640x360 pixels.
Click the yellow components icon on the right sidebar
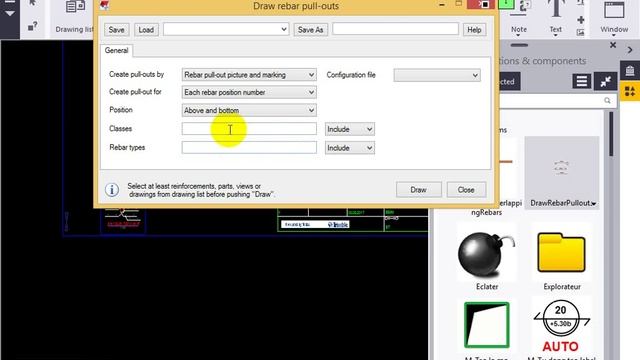630,91
